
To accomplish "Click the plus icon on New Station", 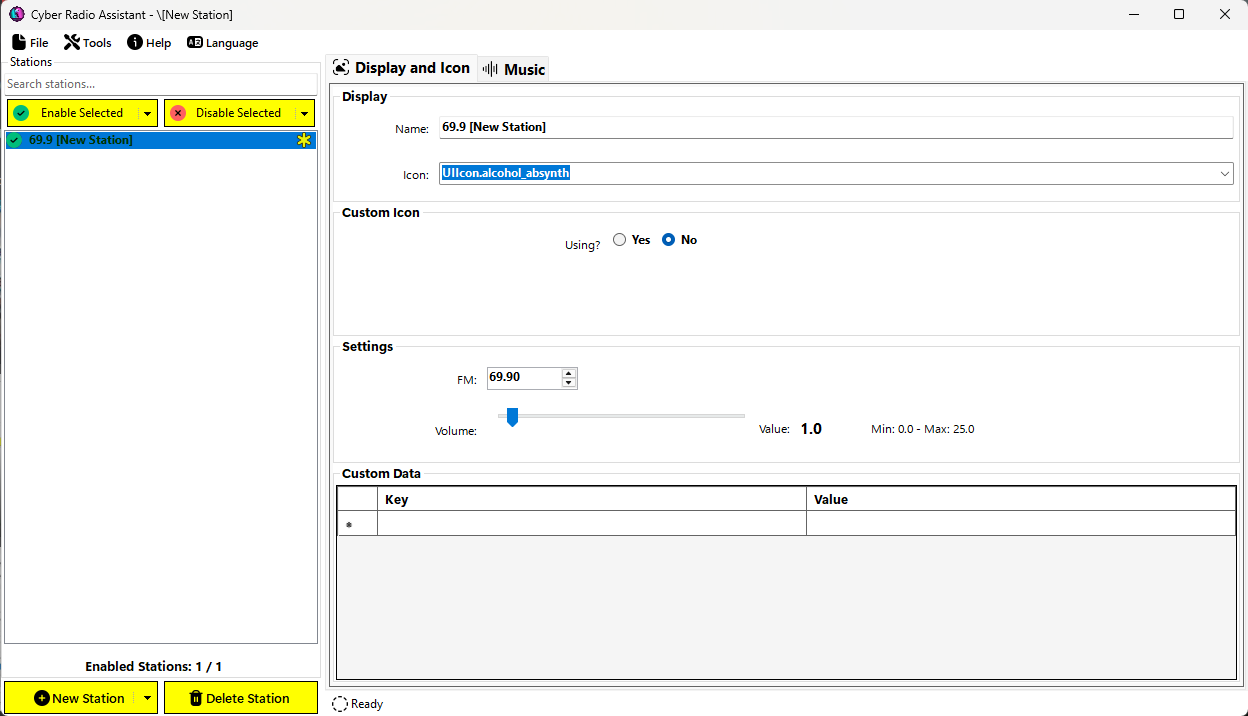I will coord(42,698).
